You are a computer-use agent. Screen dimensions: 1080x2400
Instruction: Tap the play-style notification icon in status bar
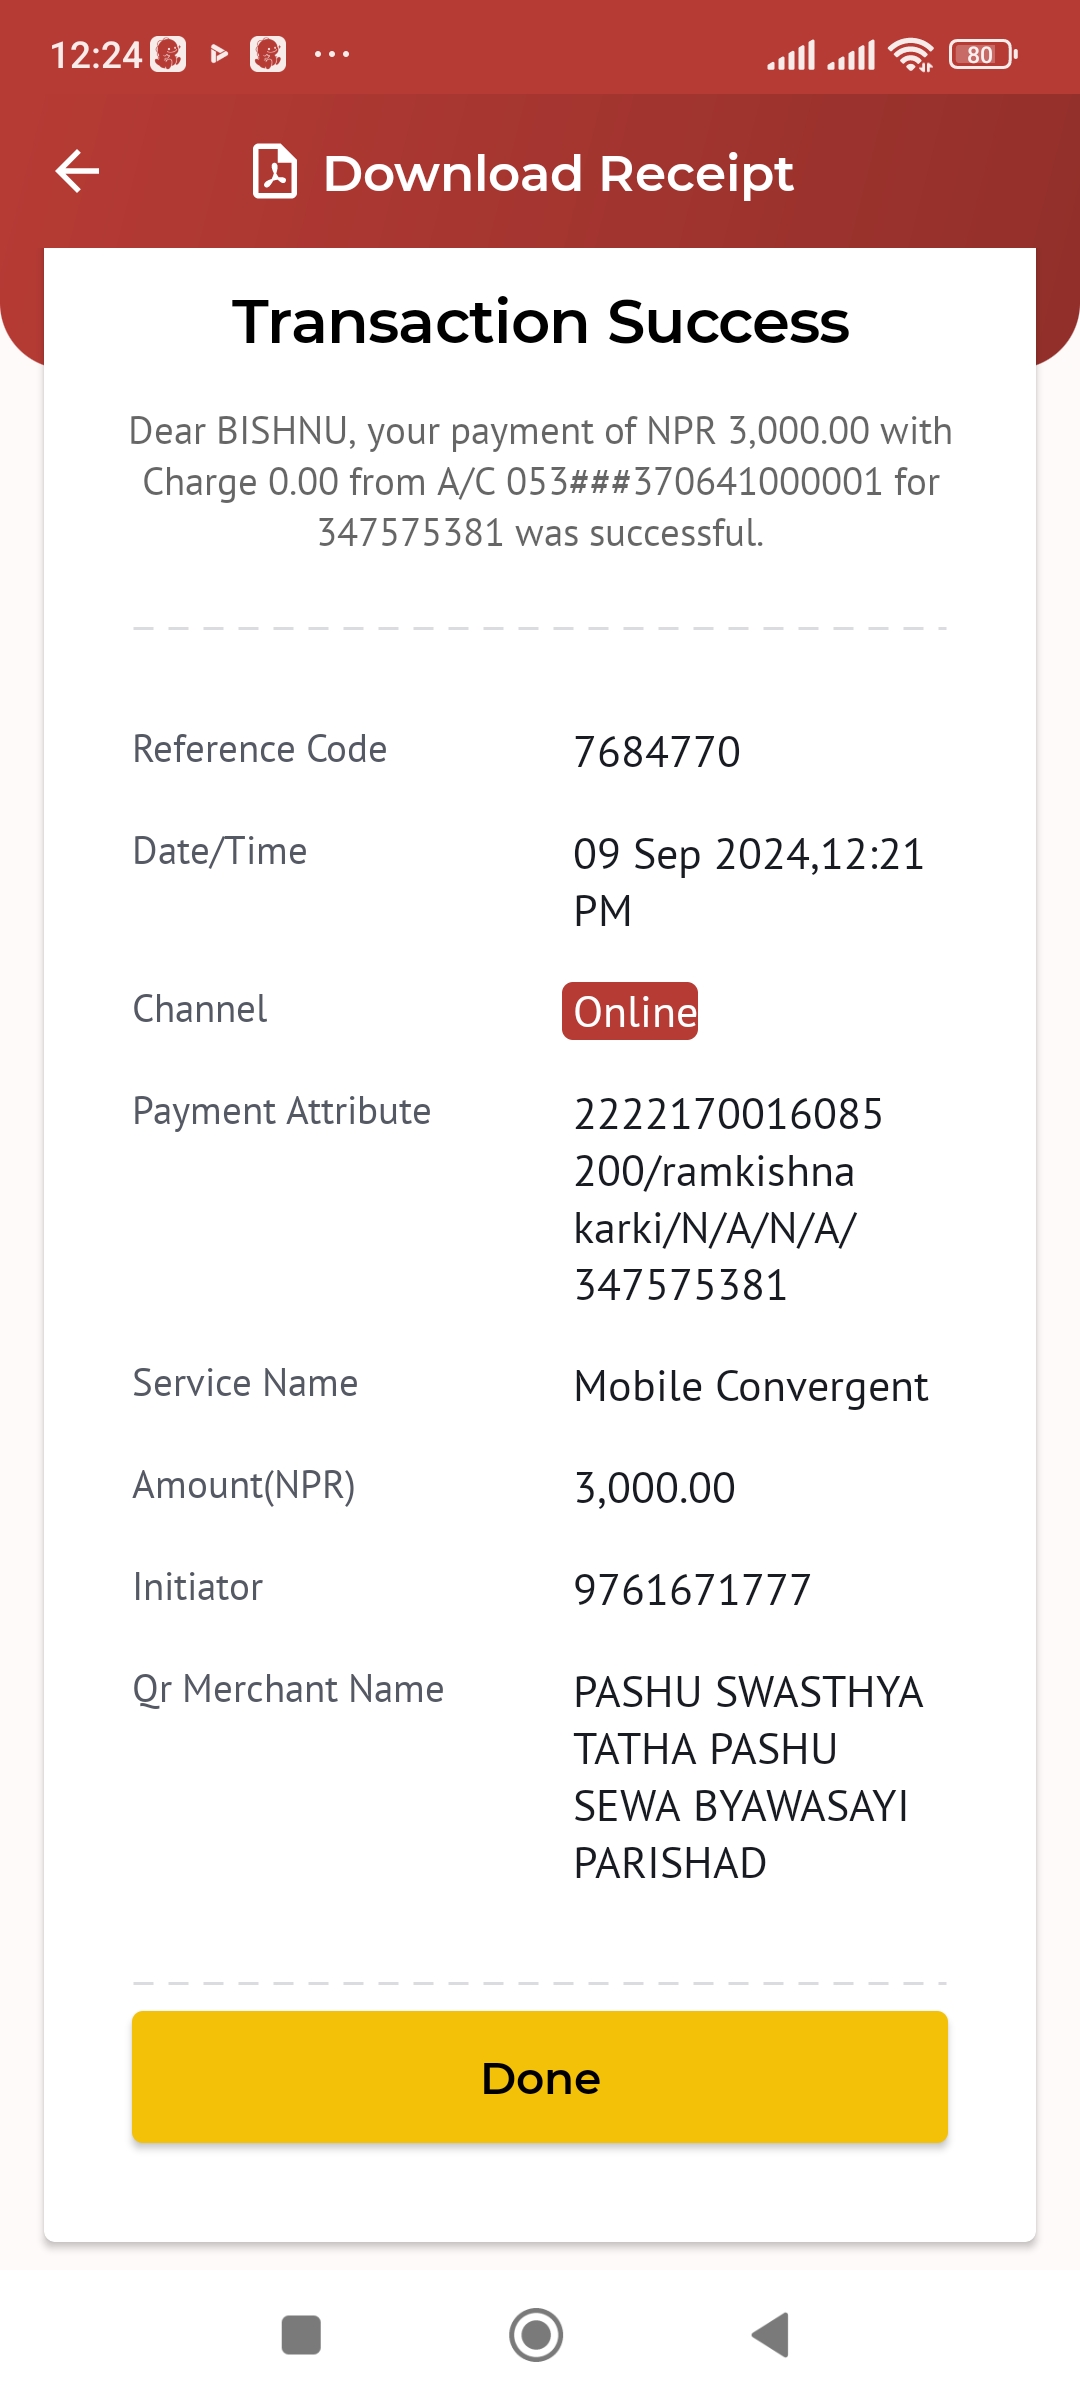click(219, 54)
